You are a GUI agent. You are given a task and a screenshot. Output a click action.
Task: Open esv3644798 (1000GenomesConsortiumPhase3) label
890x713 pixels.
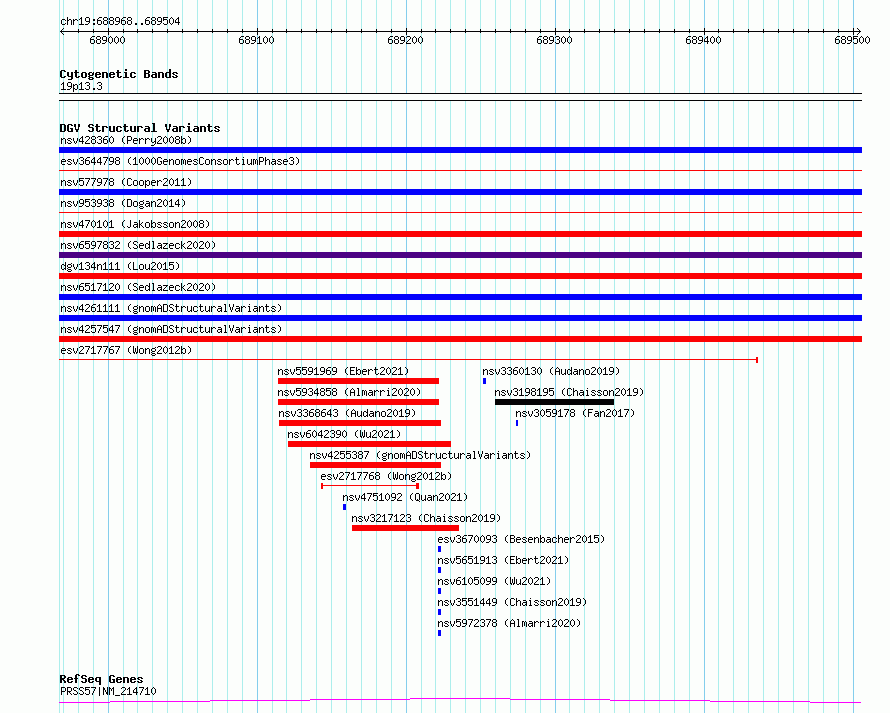[x=180, y=161]
